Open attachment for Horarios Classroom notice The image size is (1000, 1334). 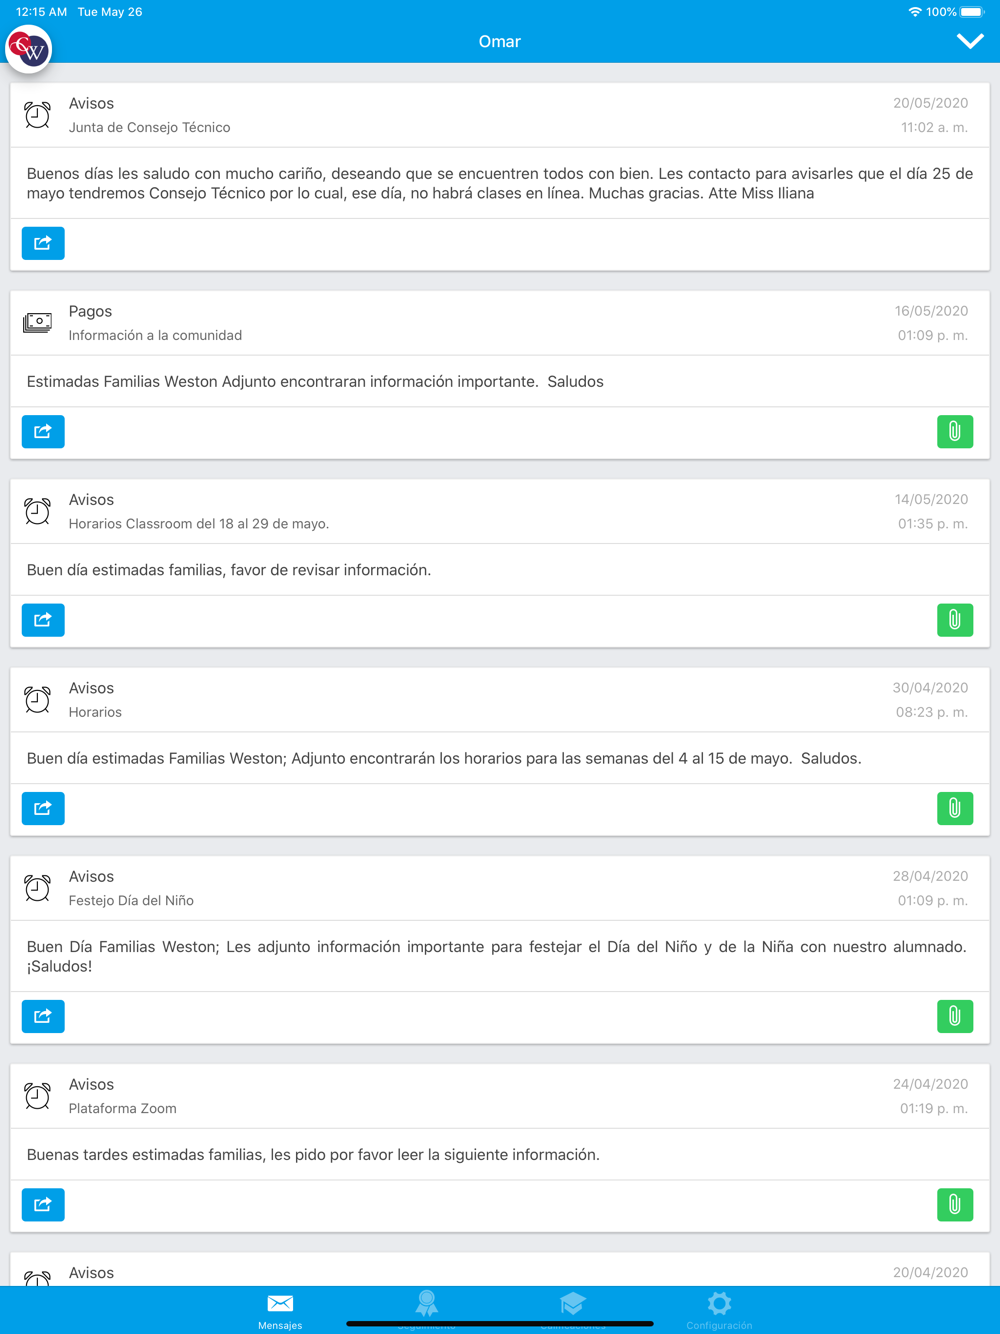[955, 620]
